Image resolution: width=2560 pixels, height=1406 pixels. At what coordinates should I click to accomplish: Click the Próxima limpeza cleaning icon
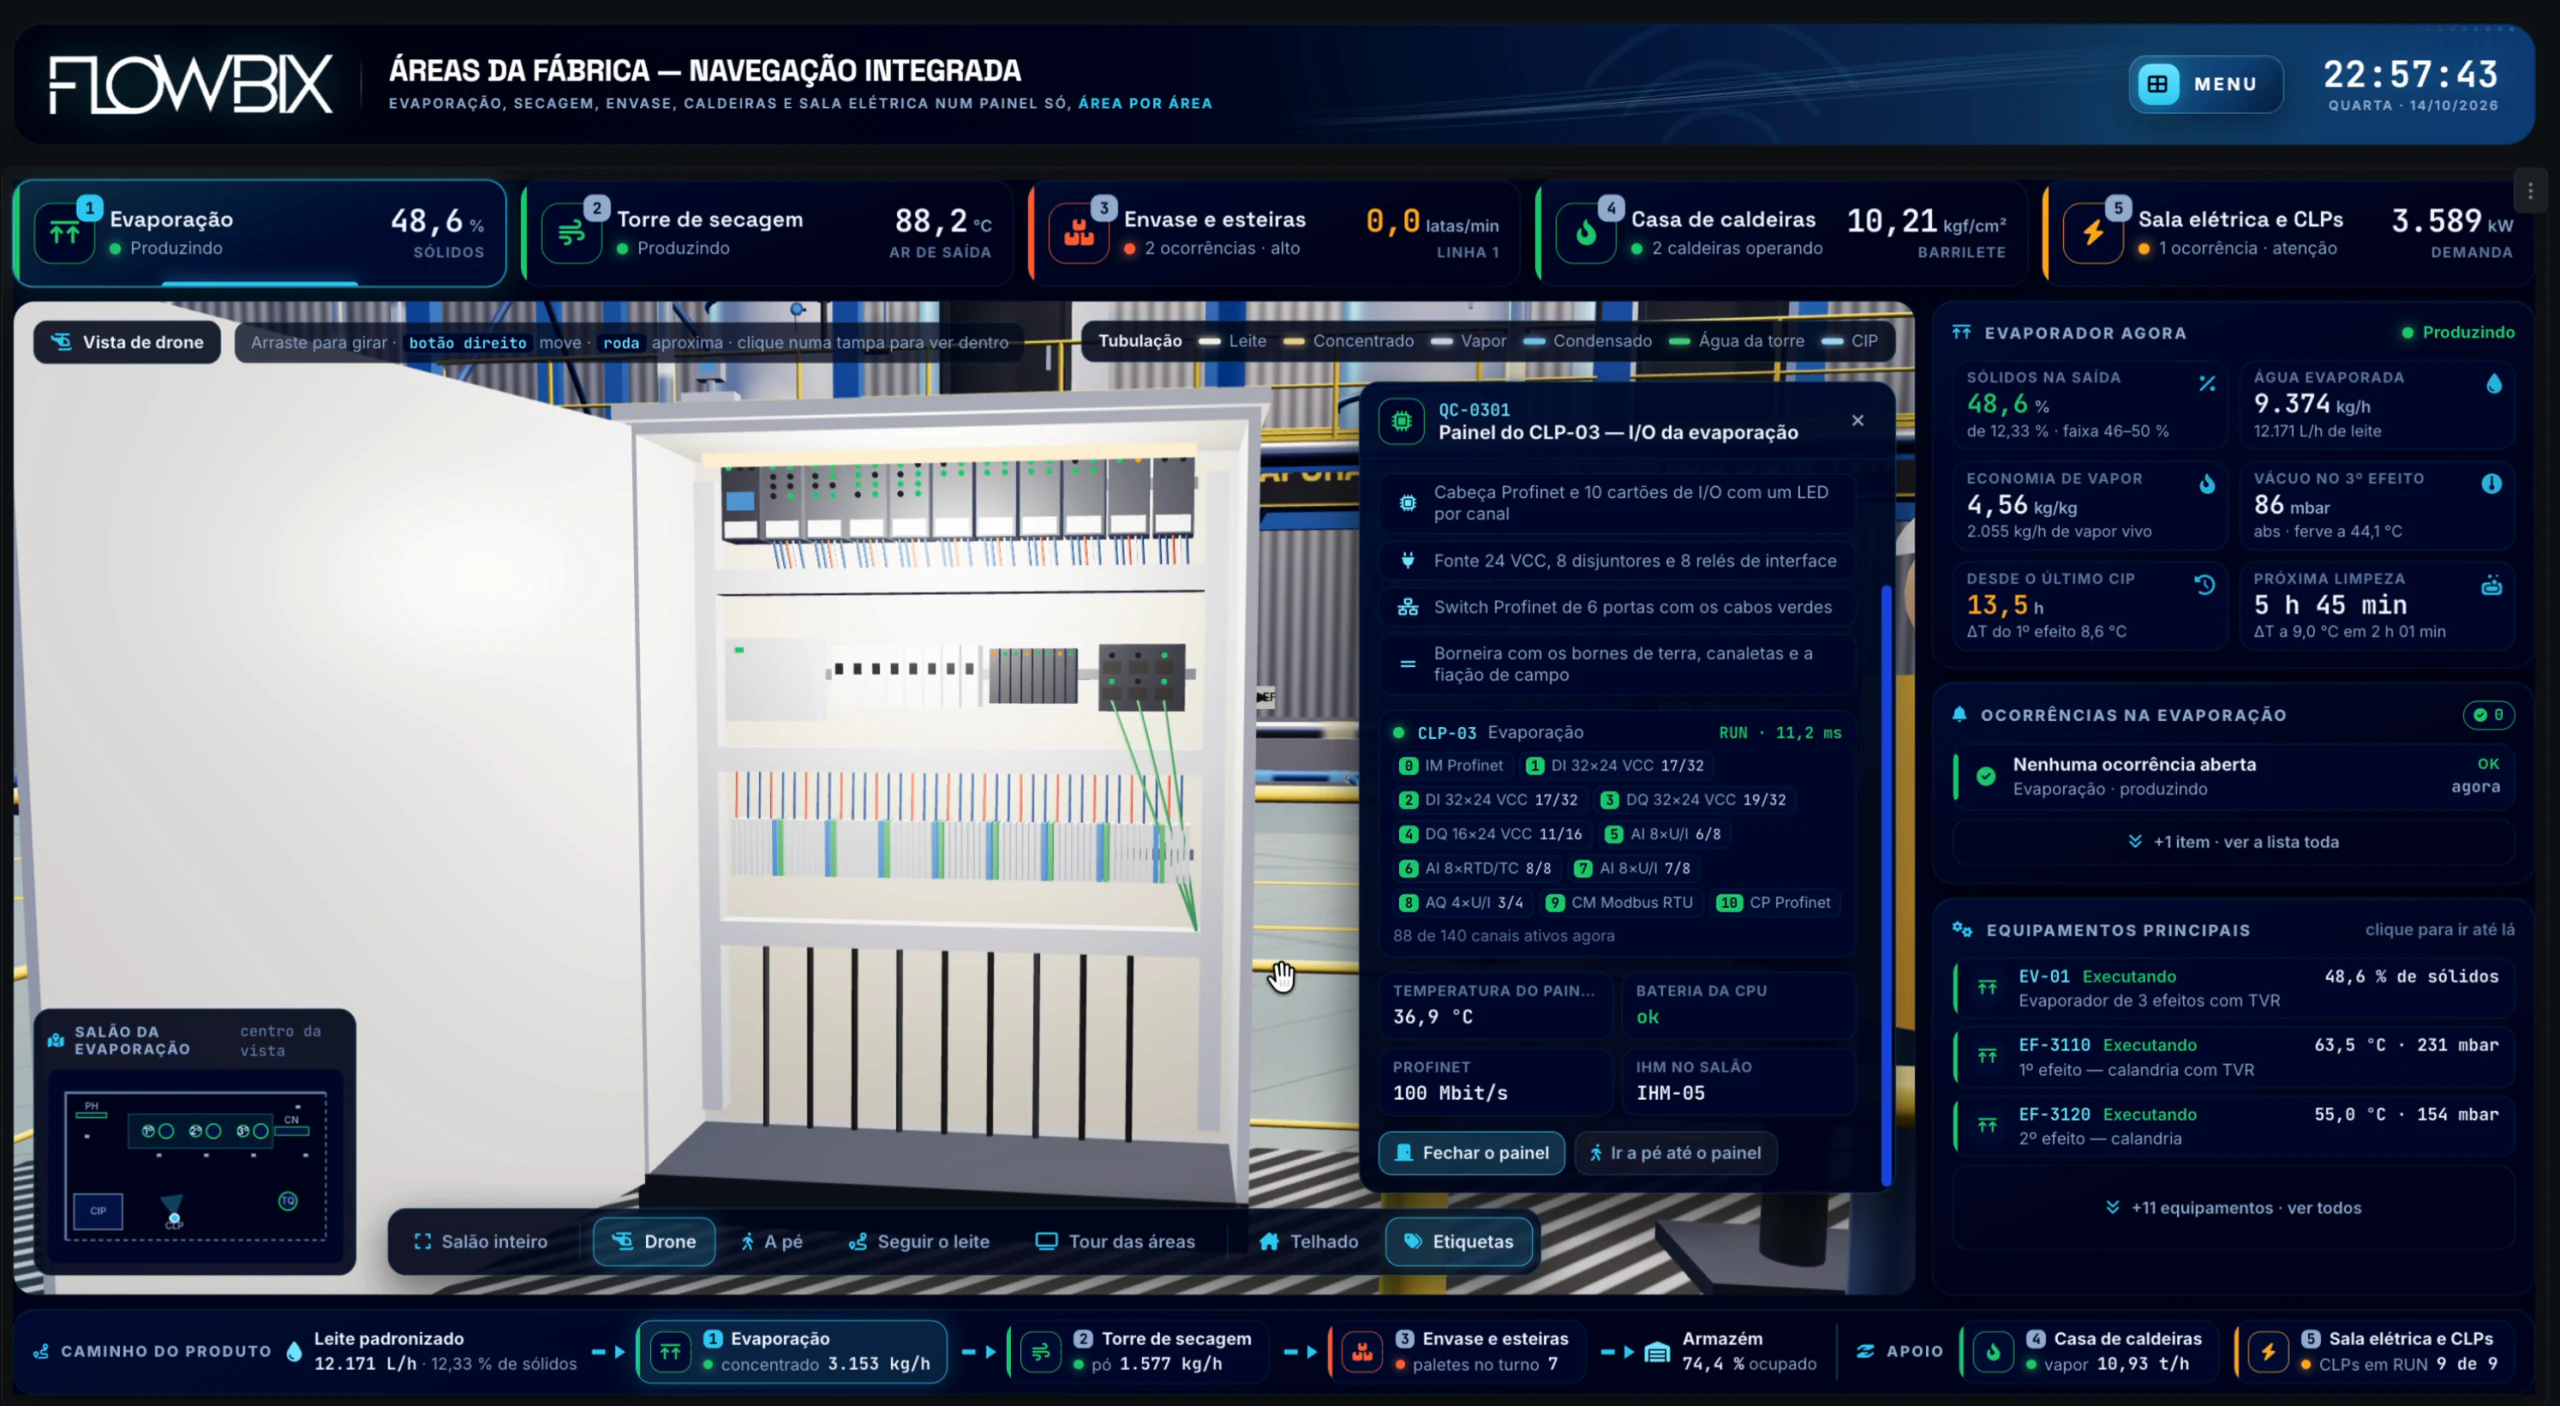point(2492,585)
